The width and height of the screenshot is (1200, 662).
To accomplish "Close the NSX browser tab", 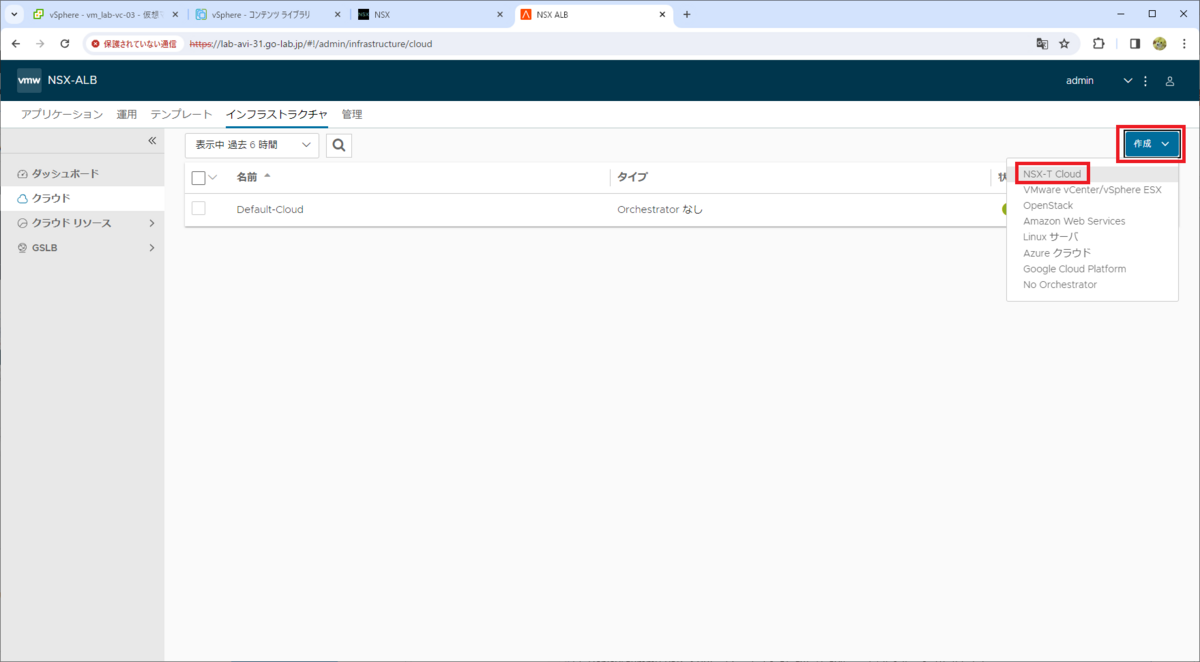I will coord(502,15).
